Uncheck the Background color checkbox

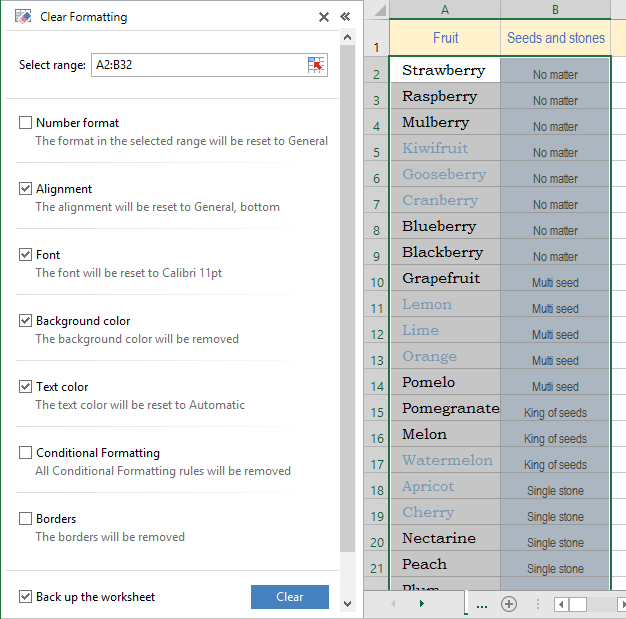pyautogui.click(x=26, y=320)
